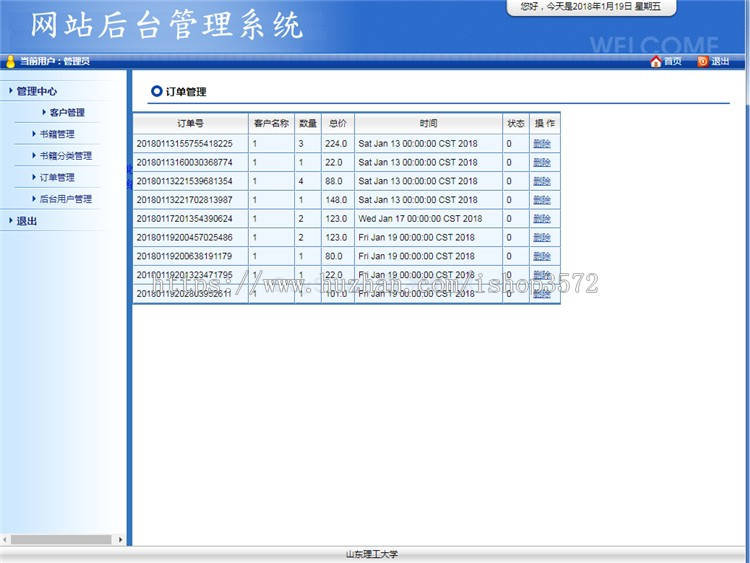Click the arrow before sidebar 退出
Screen dimensions: 750x563
coord(11,220)
